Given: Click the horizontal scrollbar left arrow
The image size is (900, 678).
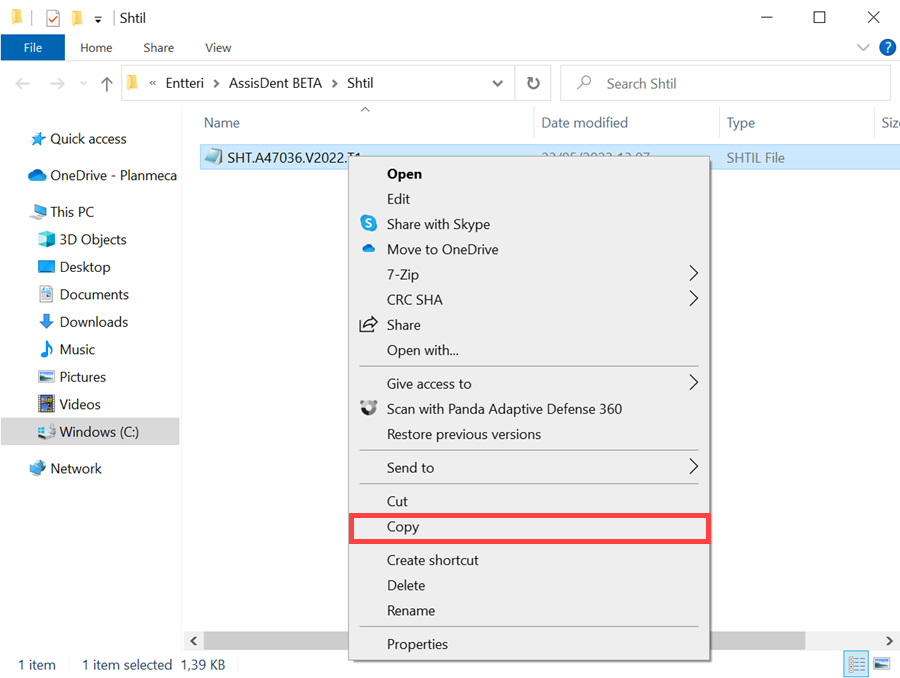Looking at the screenshot, I should 194,641.
